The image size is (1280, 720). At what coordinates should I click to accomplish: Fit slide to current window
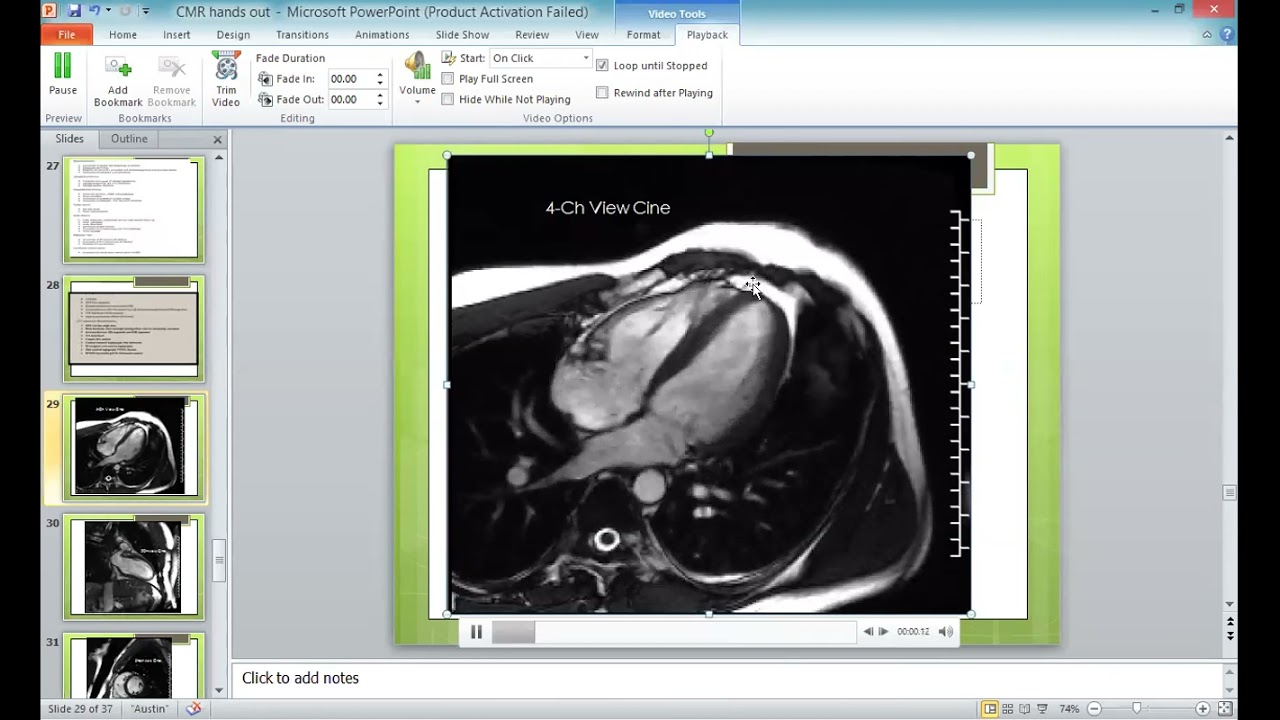pos(1225,709)
